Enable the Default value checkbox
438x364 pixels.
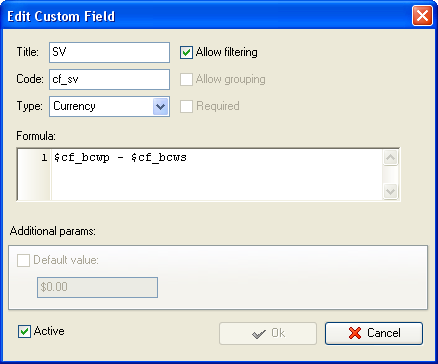[23, 260]
